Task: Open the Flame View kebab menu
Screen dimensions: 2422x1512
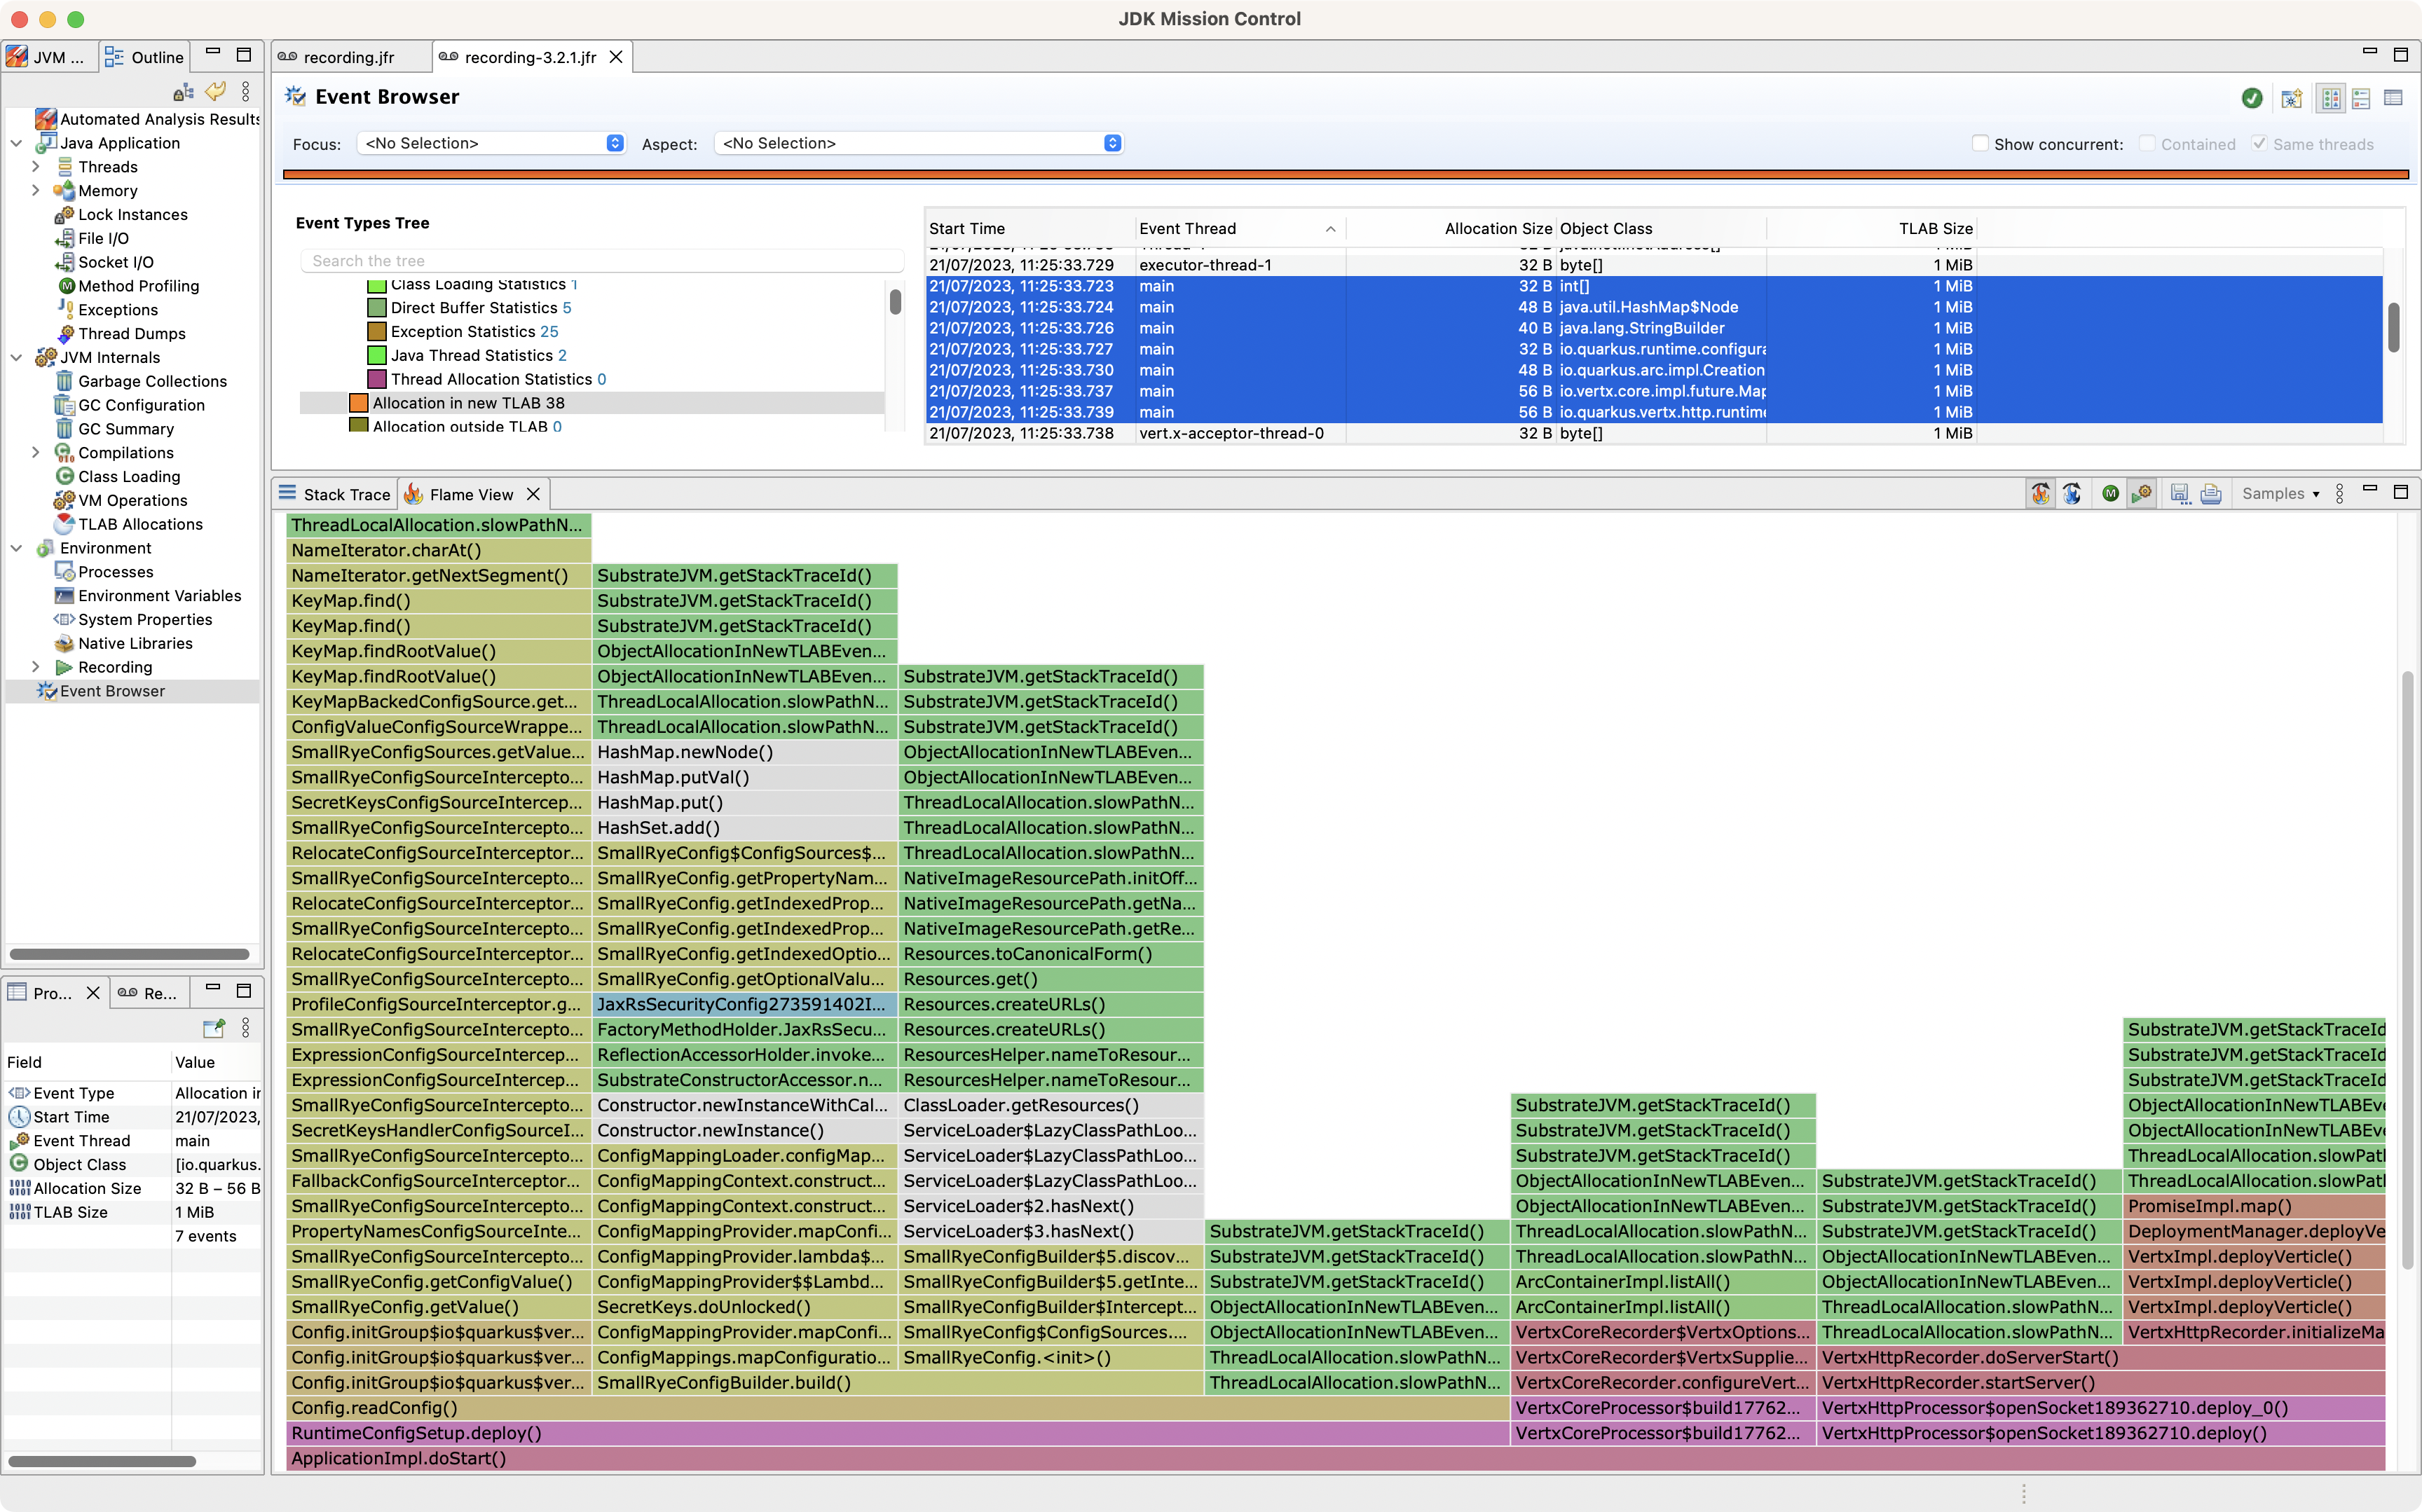Action: coord(2339,493)
